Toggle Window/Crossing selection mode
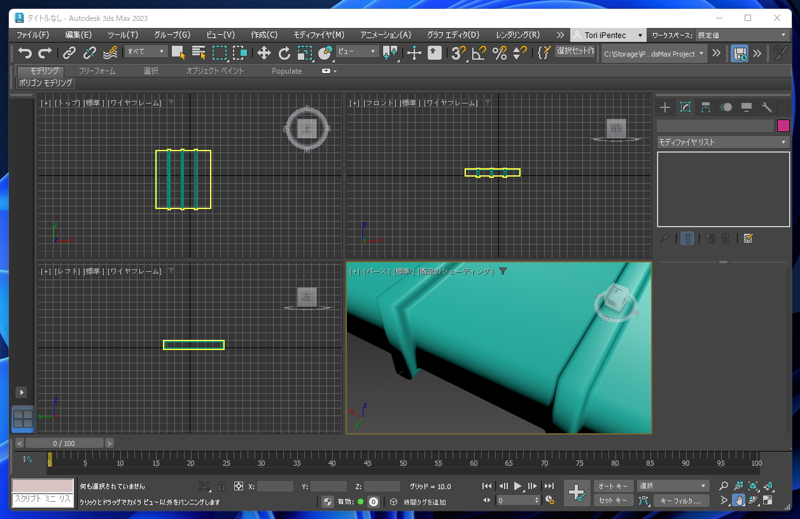800x519 pixels. 240,53
